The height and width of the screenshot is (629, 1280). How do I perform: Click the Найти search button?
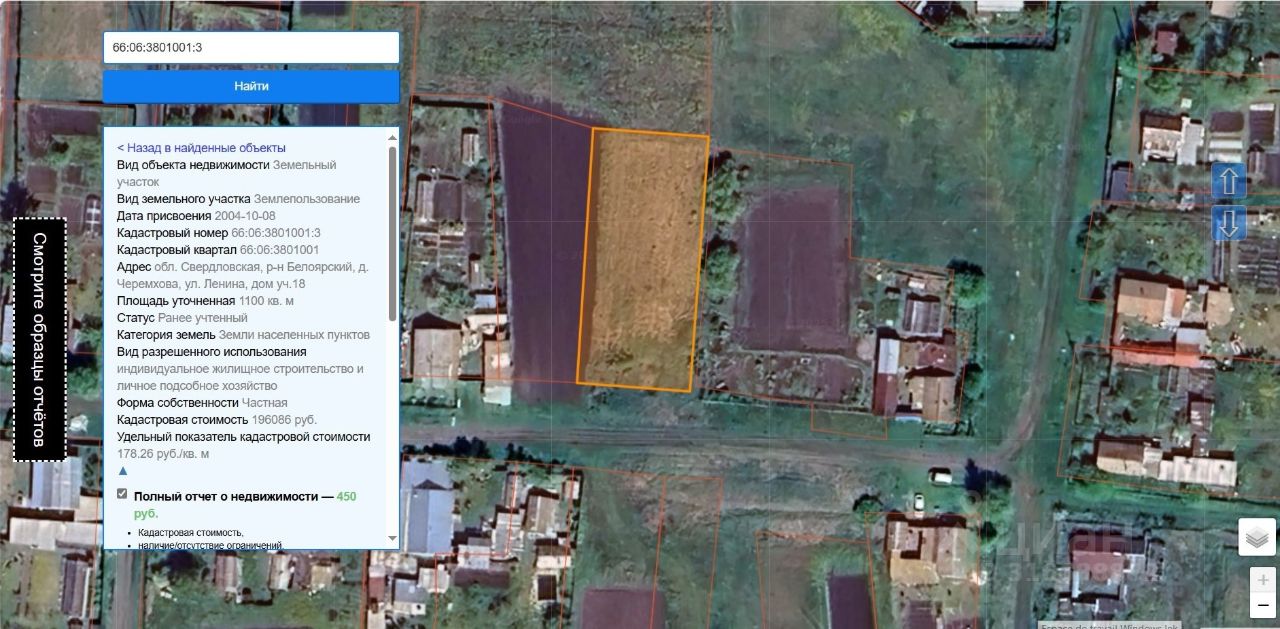(x=251, y=86)
